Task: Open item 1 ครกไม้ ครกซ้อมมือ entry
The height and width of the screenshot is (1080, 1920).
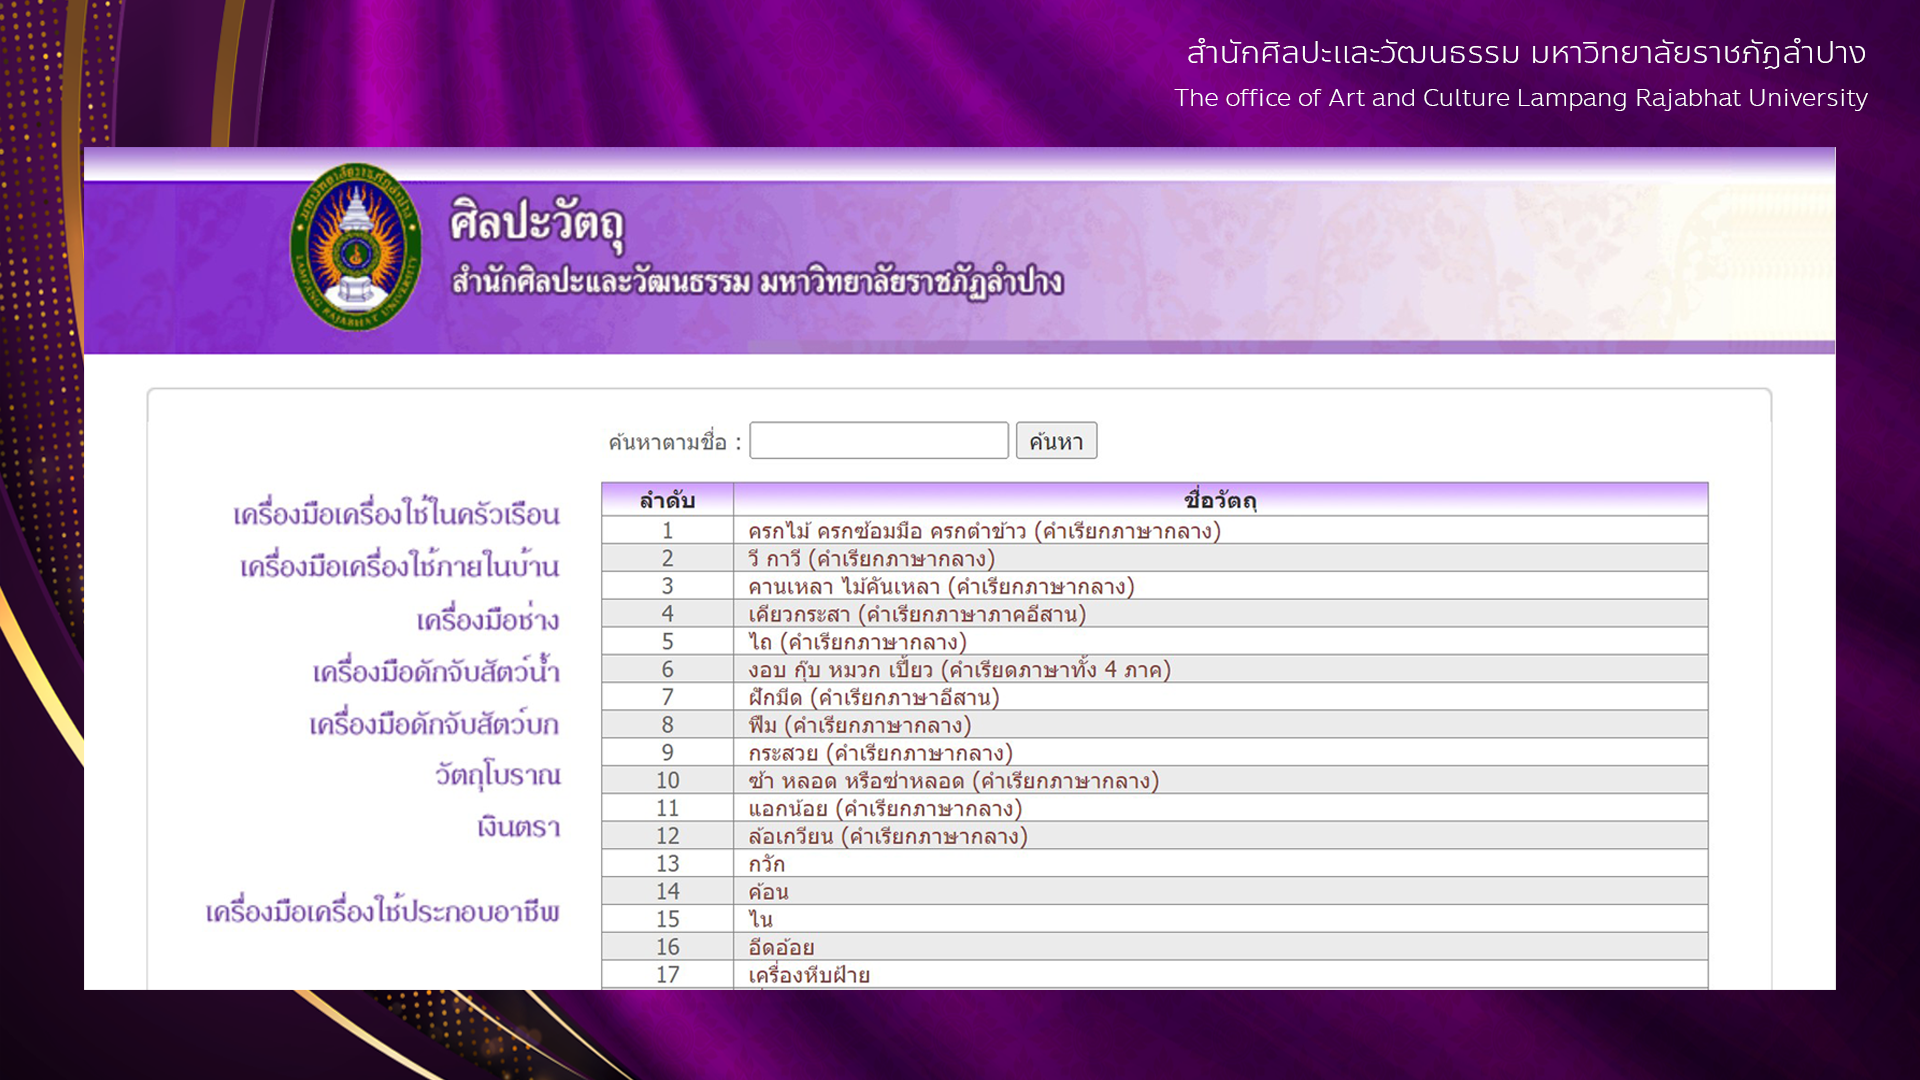Action: point(984,531)
